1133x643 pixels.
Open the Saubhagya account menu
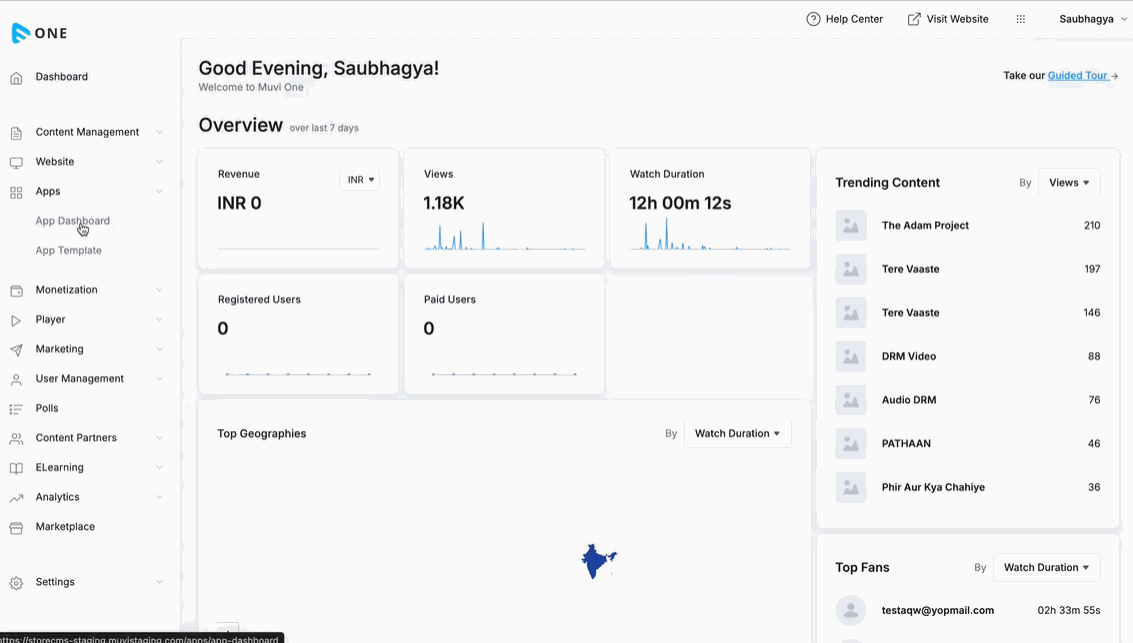1093,19
